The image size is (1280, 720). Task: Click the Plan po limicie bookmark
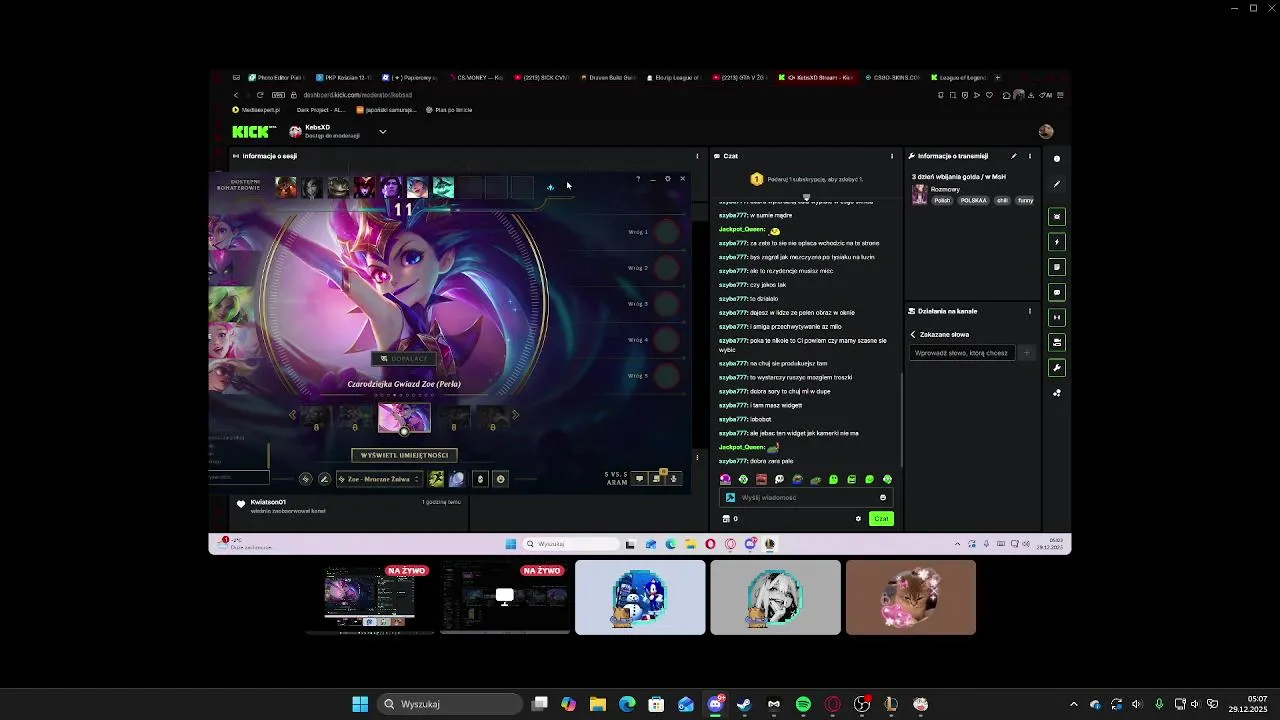pyautogui.click(x=449, y=110)
